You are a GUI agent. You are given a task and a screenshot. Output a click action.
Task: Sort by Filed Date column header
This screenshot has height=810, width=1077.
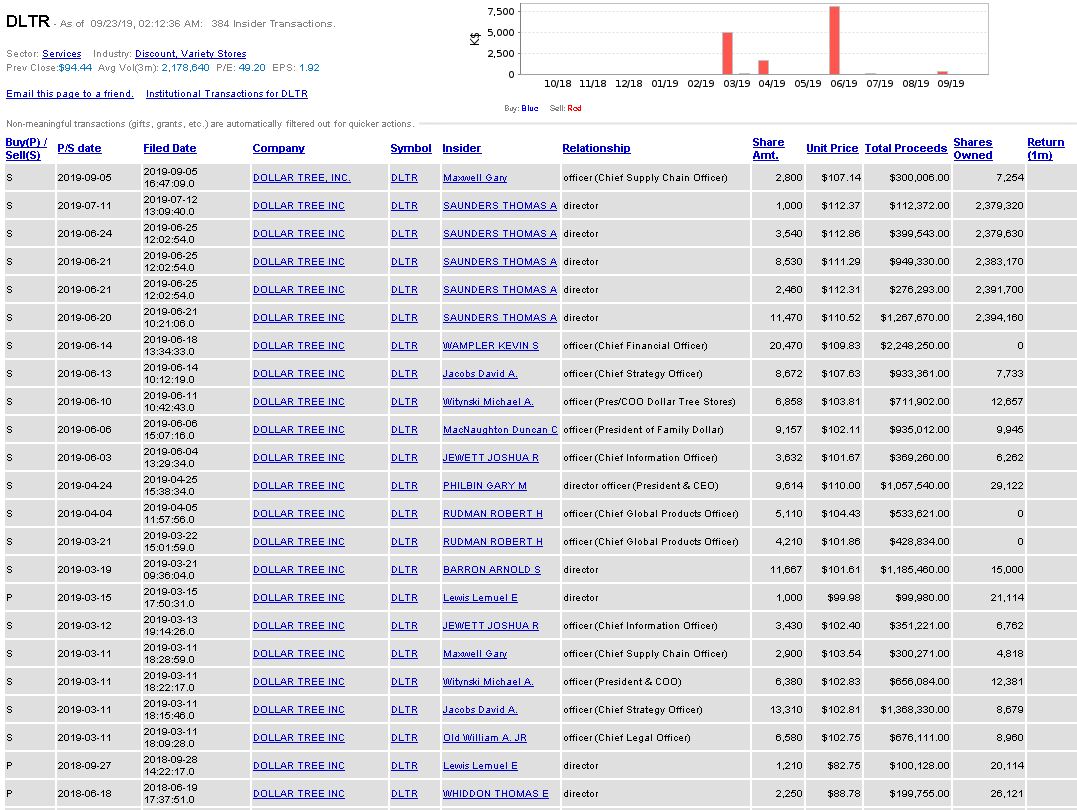(x=170, y=148)
